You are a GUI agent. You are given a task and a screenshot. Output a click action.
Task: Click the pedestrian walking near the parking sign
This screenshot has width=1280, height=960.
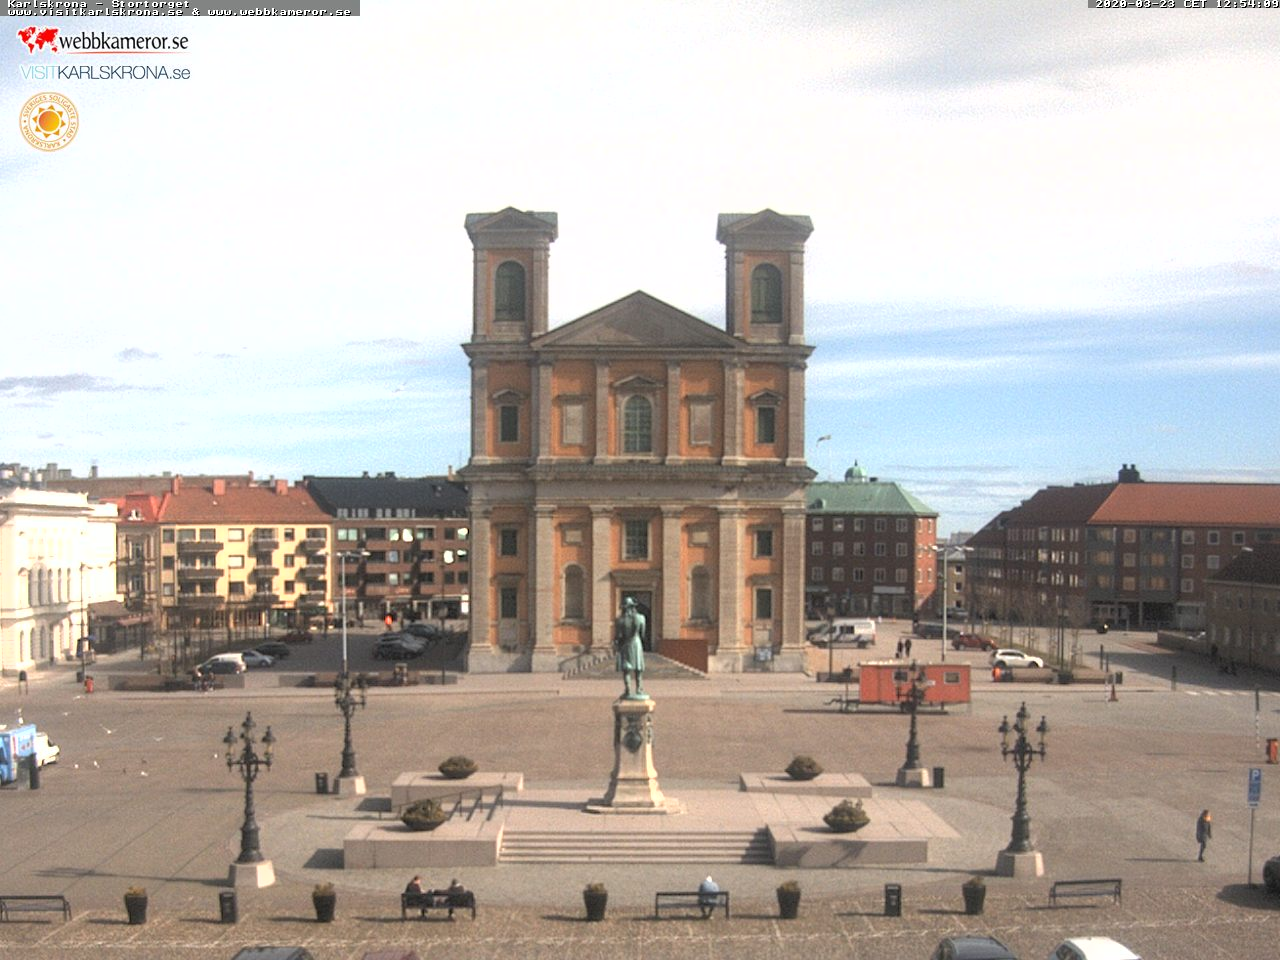(1203, 834)
